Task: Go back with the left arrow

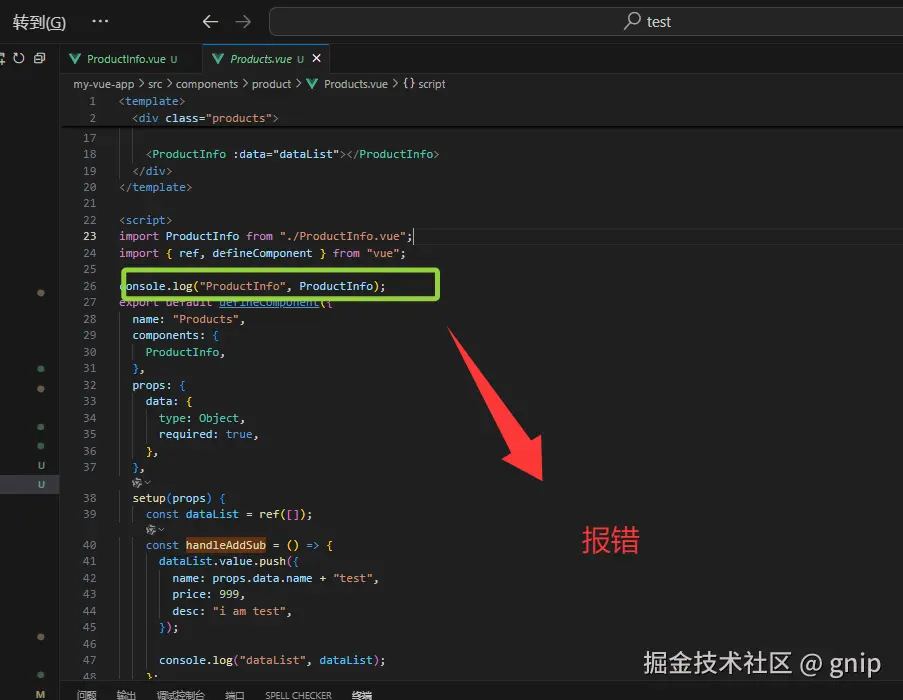Action: 210,22
